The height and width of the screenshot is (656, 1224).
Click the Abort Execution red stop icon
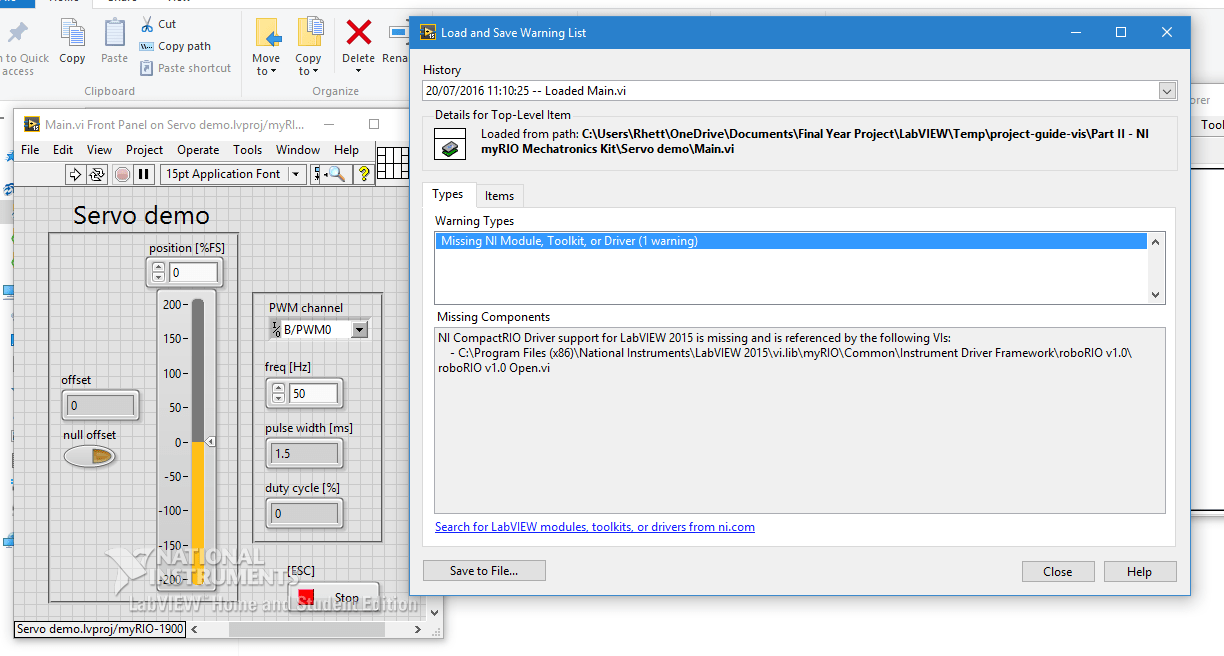(x=122, y=174)
